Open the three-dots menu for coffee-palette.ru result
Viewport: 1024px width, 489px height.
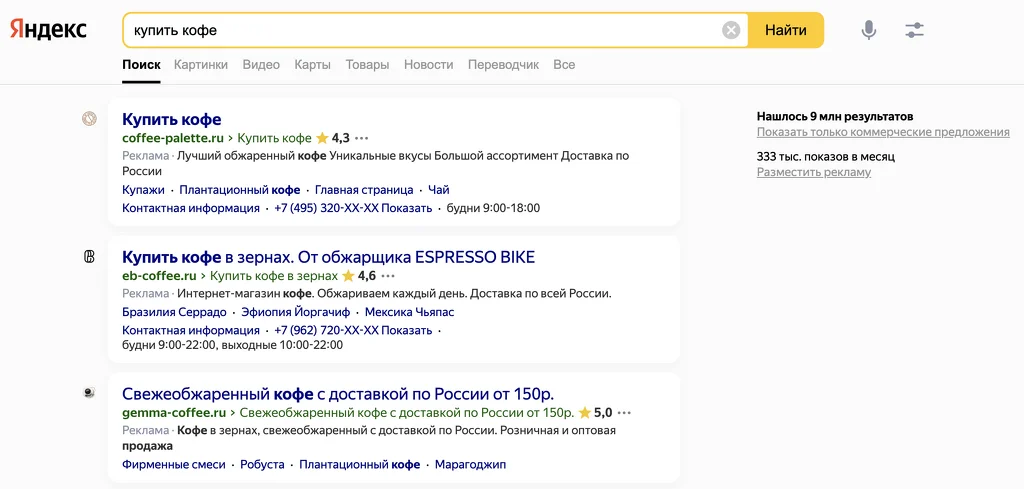pyautogui.click(x=362, y=138)
